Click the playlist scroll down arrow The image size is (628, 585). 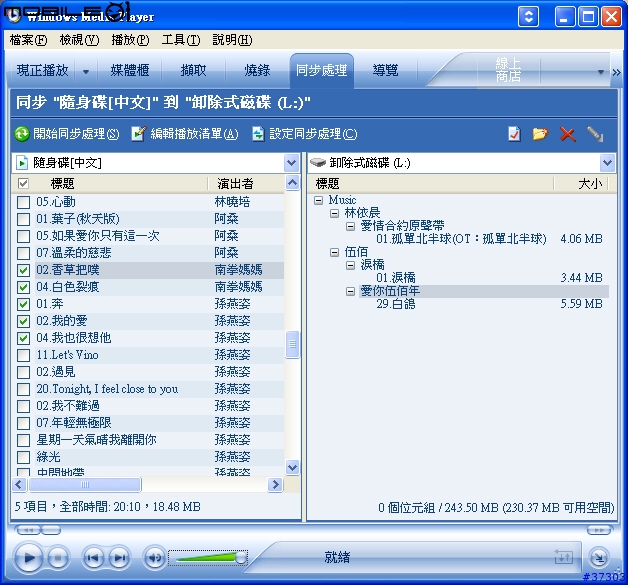click(x=292, y=467)
